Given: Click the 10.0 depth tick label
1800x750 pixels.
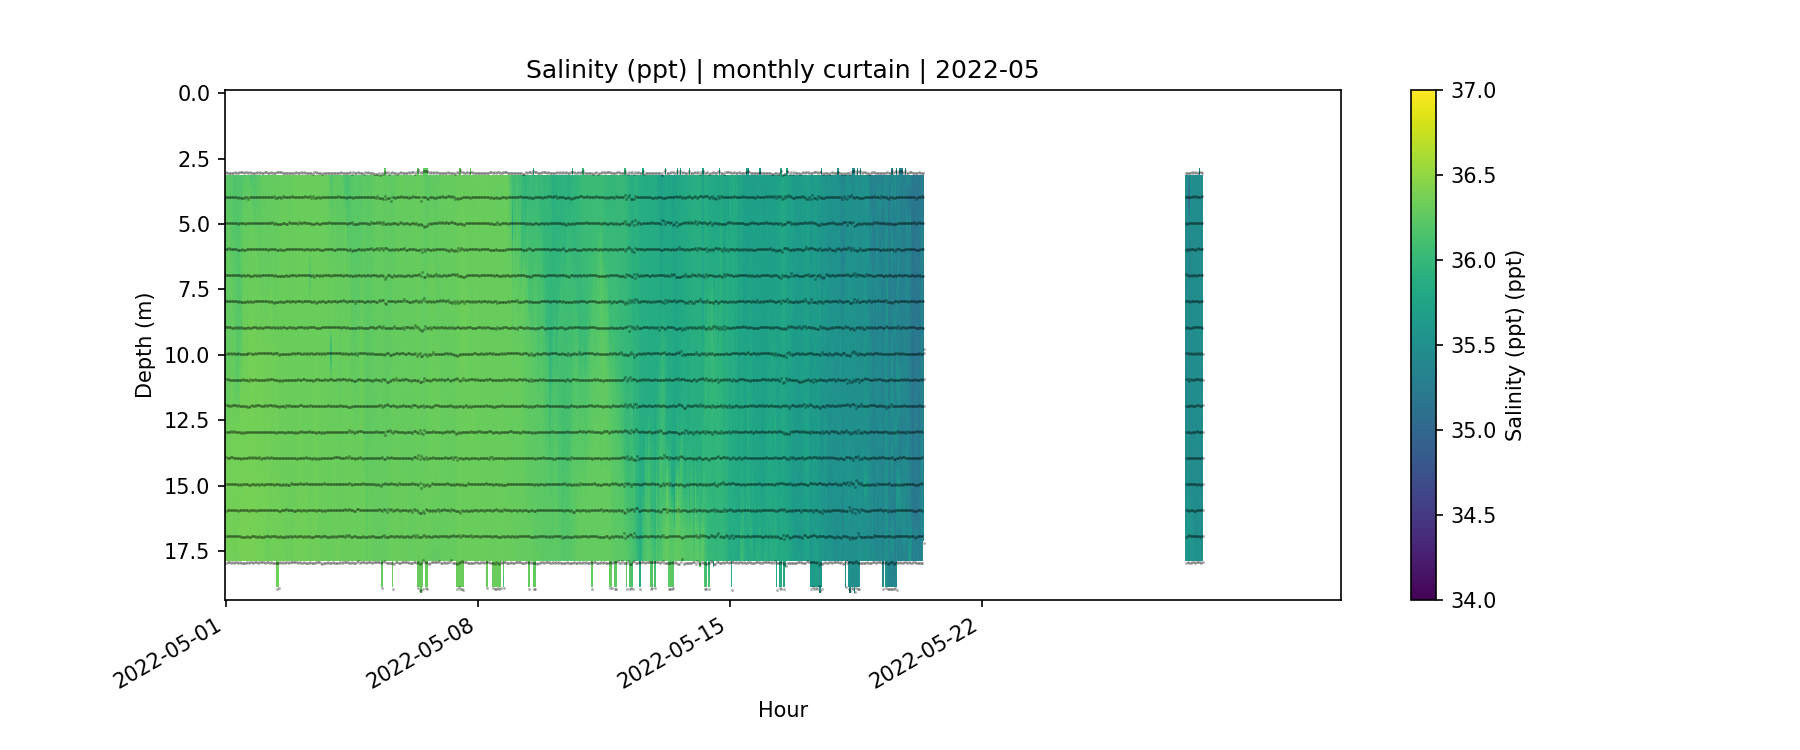Looking at the screenshot, I should coord(188,355).
